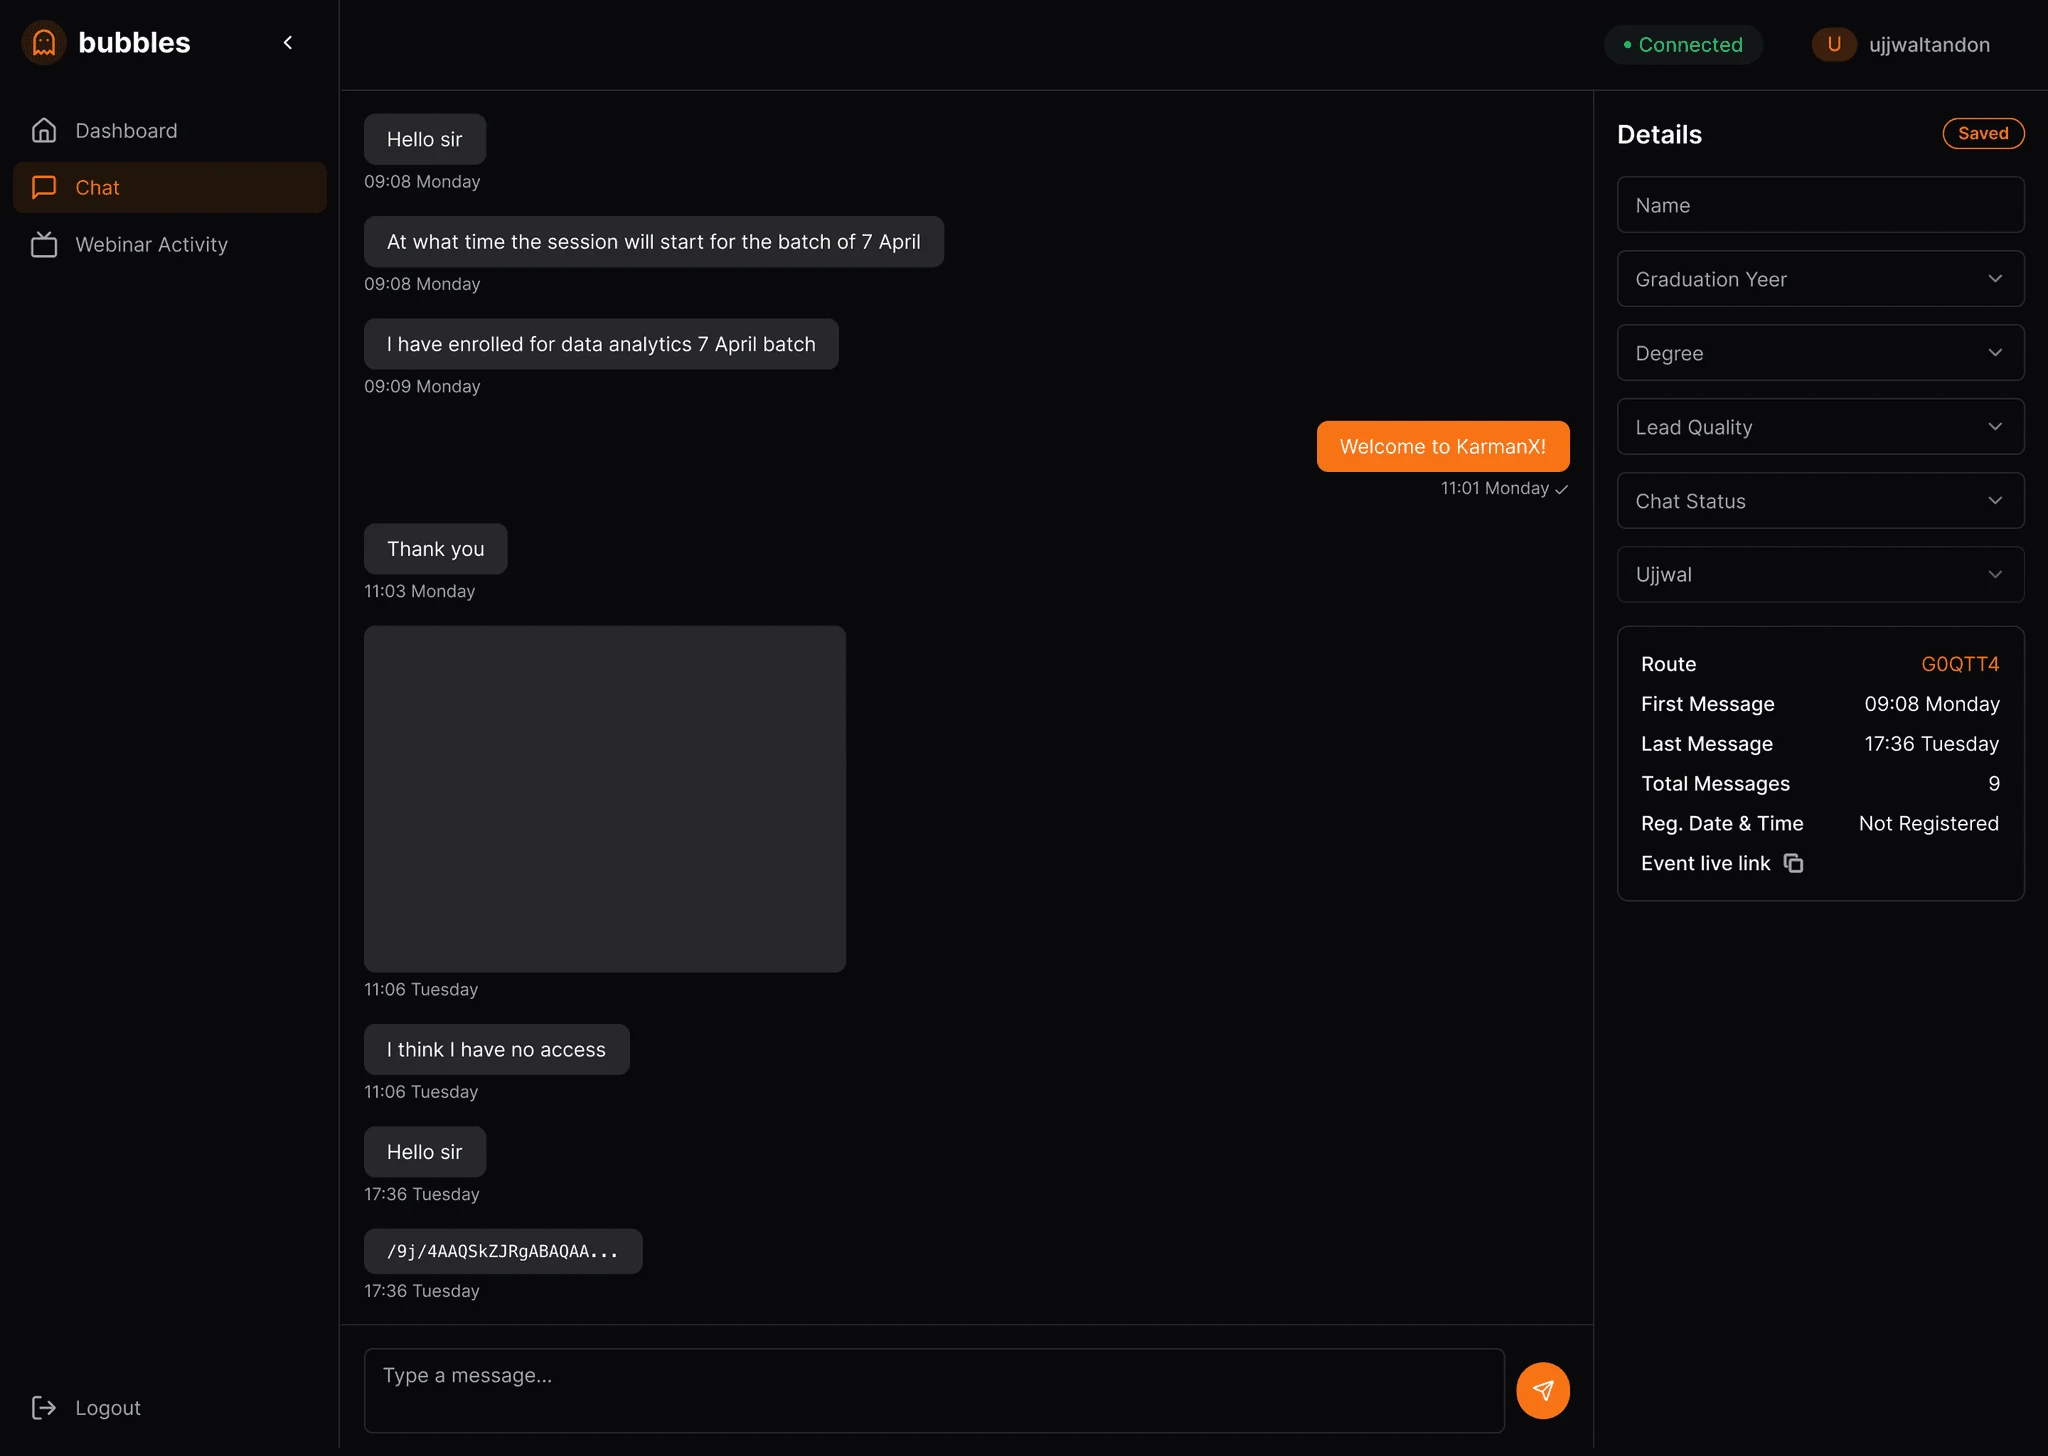Image resolution: width=2048 pixels, height=1456 pixels.
Task: Click the Event live link label
Action: click(1705, 863)
